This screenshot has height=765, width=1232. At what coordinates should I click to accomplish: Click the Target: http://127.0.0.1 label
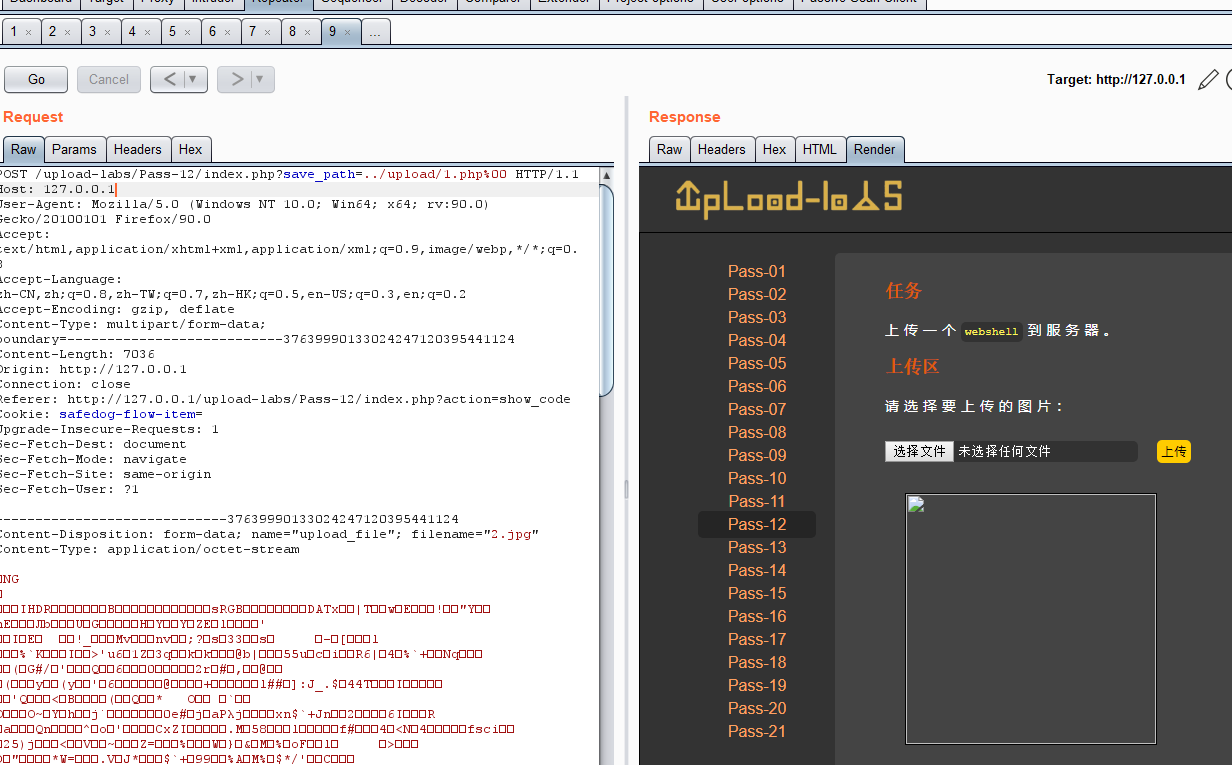point(1116,80)
